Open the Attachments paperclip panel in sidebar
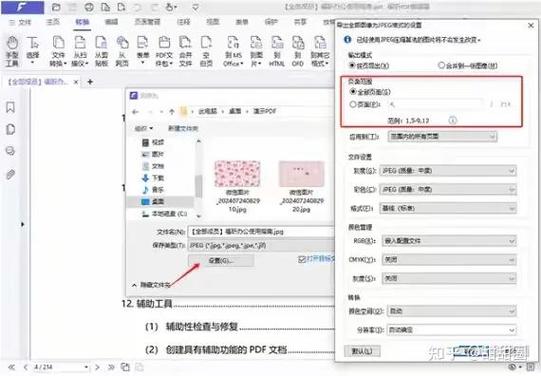Screen dimensions: 541x376 [x=11, y=175]
